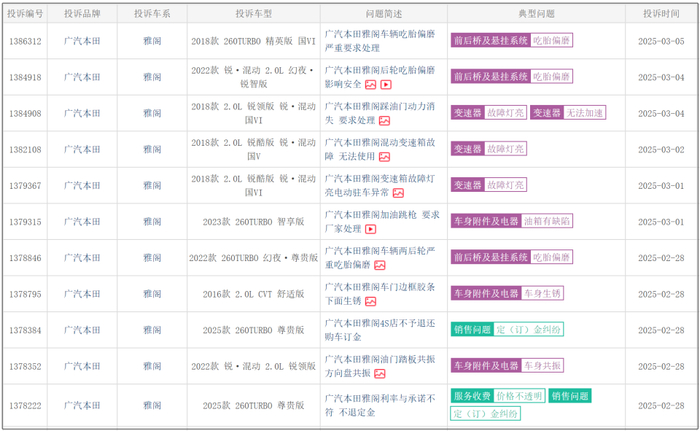
Task: Click 车身共振 tag in row 1378352
Action: (x=542, y=366)
